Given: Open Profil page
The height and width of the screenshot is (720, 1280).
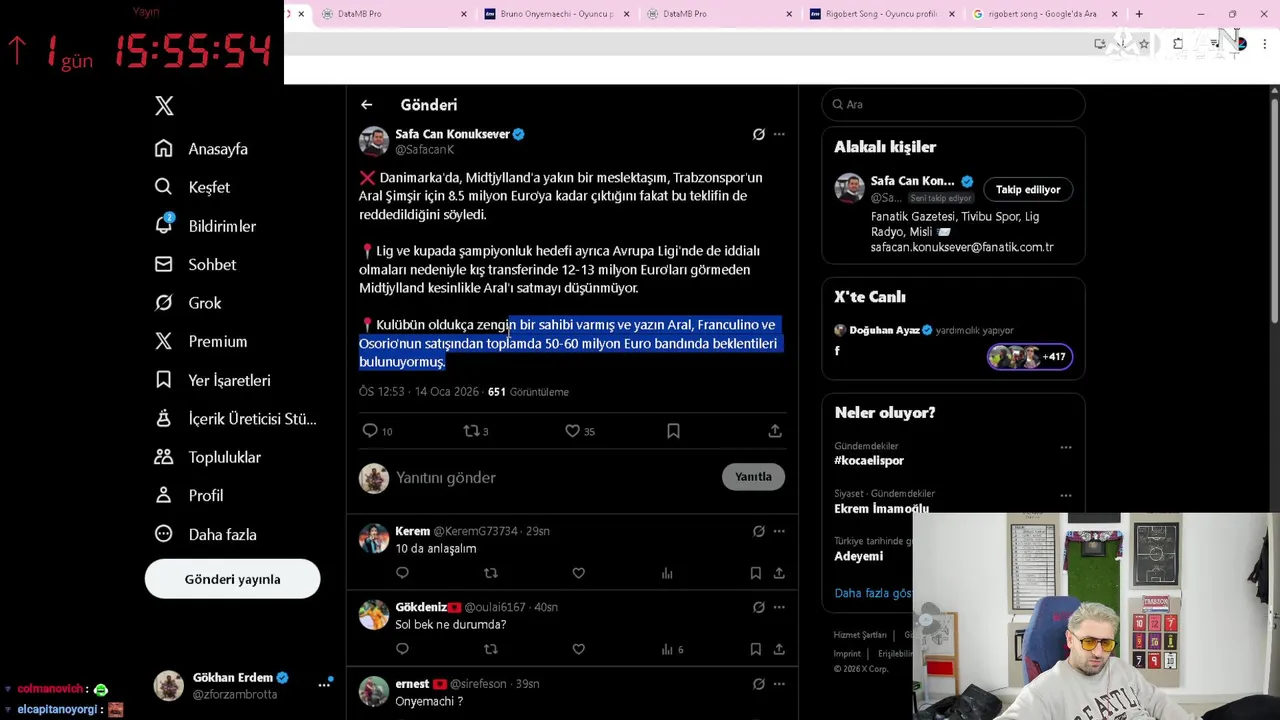Looking at the screenshot, I should tap(189, 495).
